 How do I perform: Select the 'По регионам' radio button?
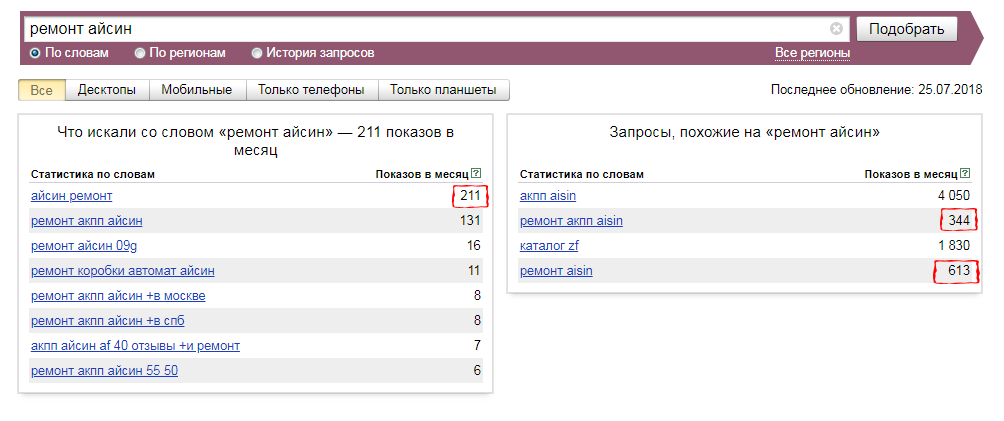(140, 53)
